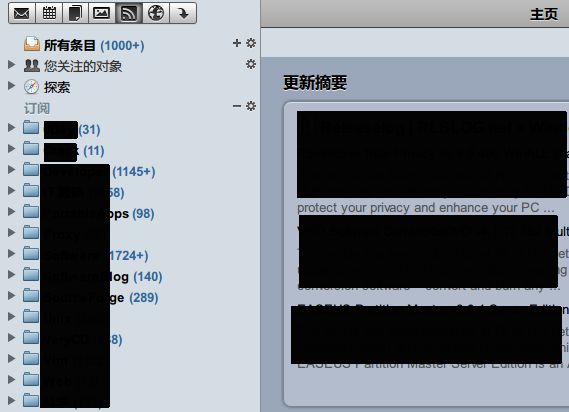Screen dimensions: 569x412
Task: Click folder icon of the (31) row
Action: 31,128
